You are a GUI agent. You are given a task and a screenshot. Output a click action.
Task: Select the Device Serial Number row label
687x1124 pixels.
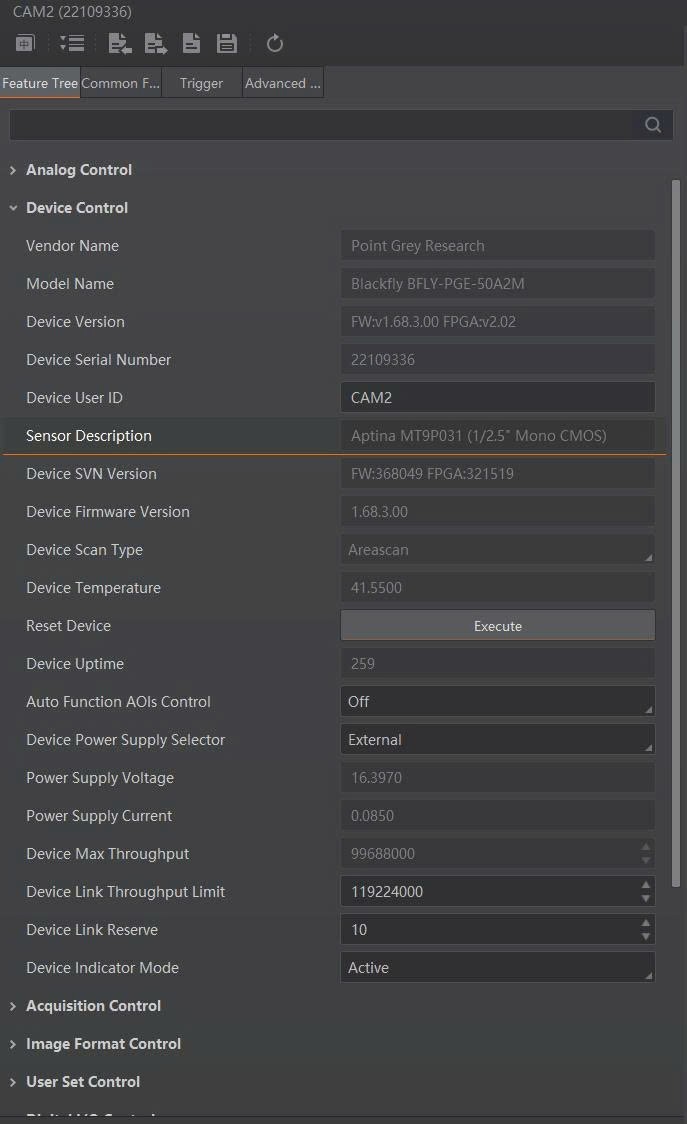click(99, 360)
